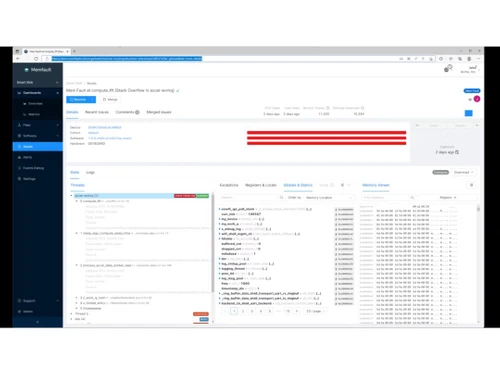Click the browser refresh icon
This screenshot has width=500, height=375.
pyautogui.click(x=36, y=59)
